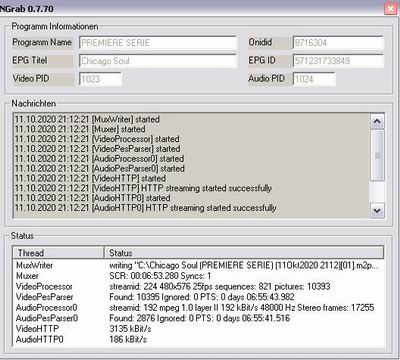Click the 'SCR: 00:06:53.280 Syncs: 1' status
The height and width of the screenshot is (360, 400).
(160, 276)
